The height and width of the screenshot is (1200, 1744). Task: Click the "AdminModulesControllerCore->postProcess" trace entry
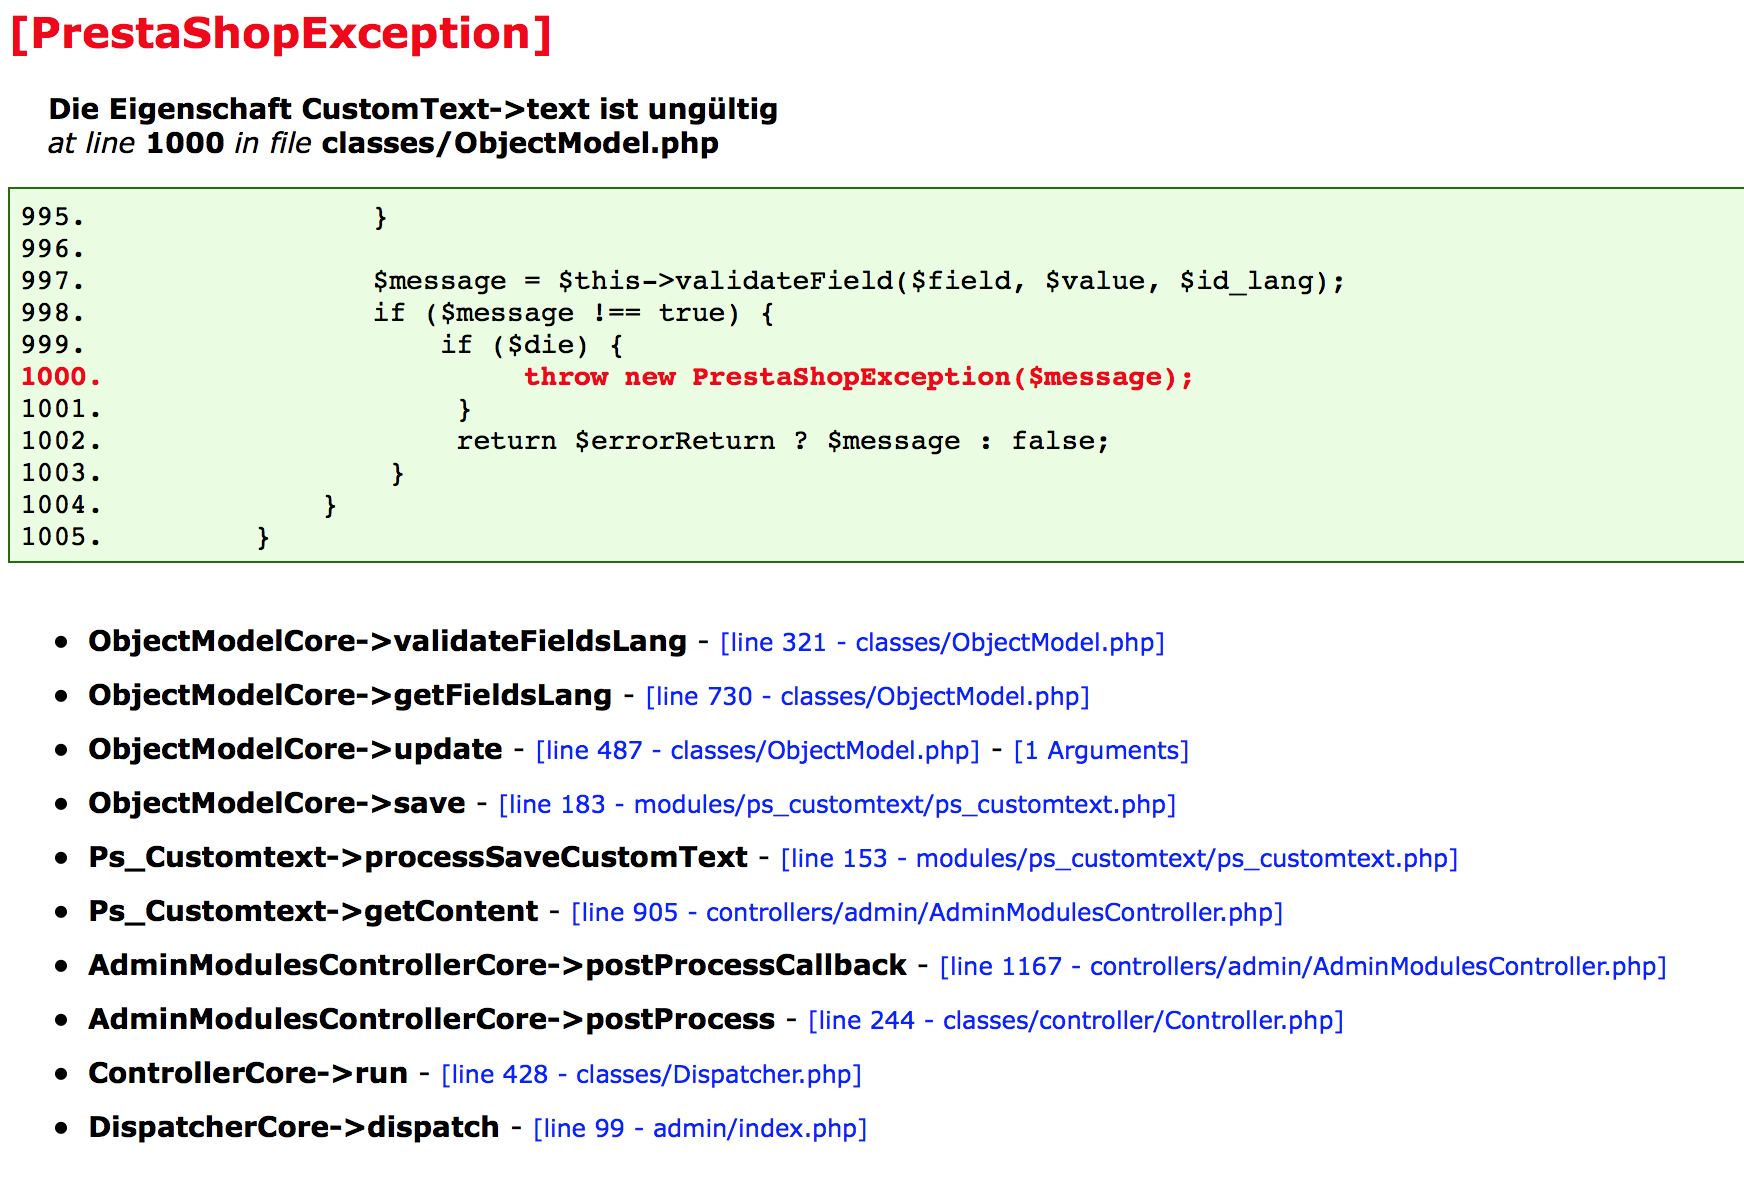(x=431, y=1019)
